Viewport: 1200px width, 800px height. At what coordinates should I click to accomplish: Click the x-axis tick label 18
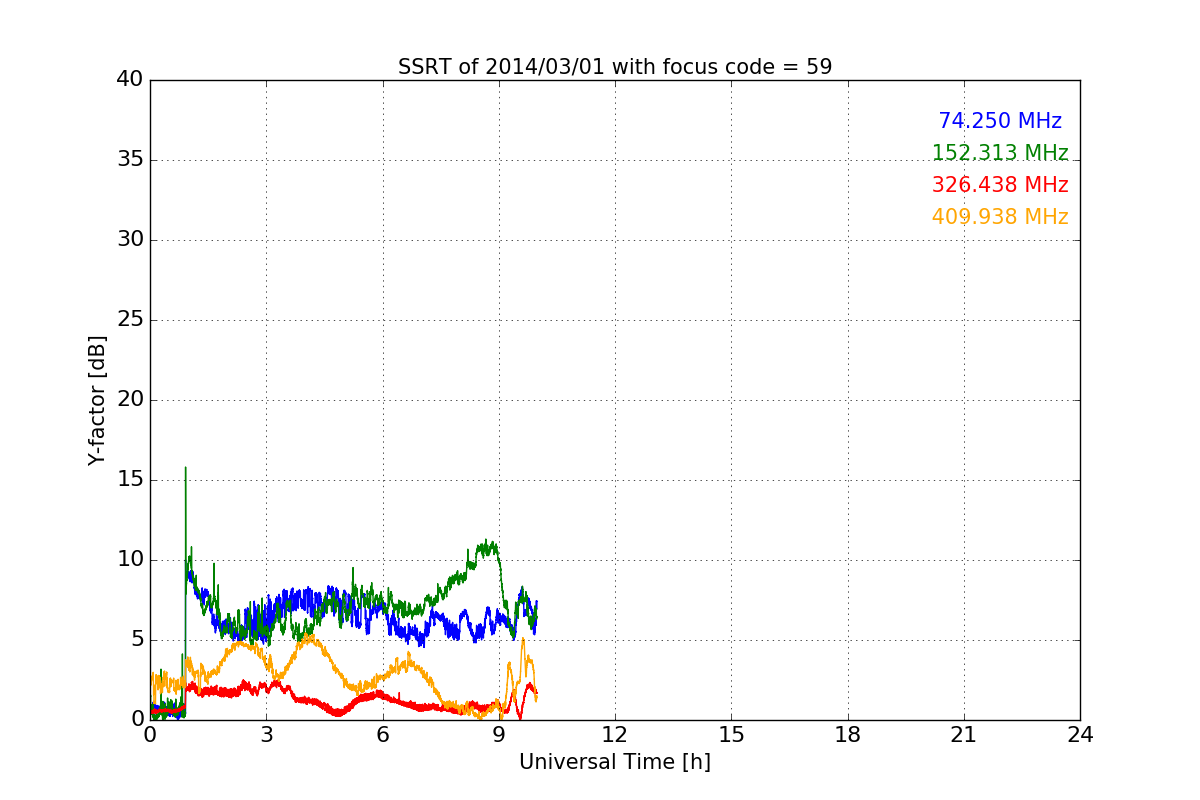[x=848, y=735]
